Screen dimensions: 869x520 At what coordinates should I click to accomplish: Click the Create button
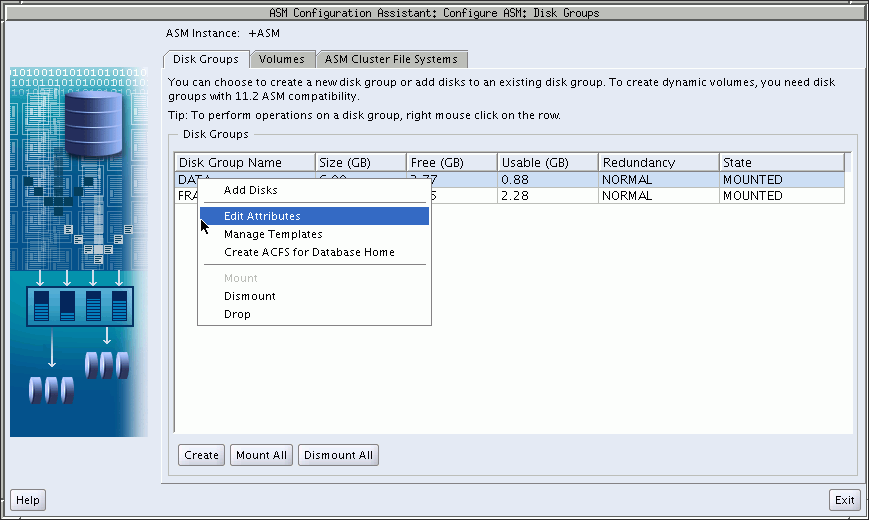click(x=201, y=455)
